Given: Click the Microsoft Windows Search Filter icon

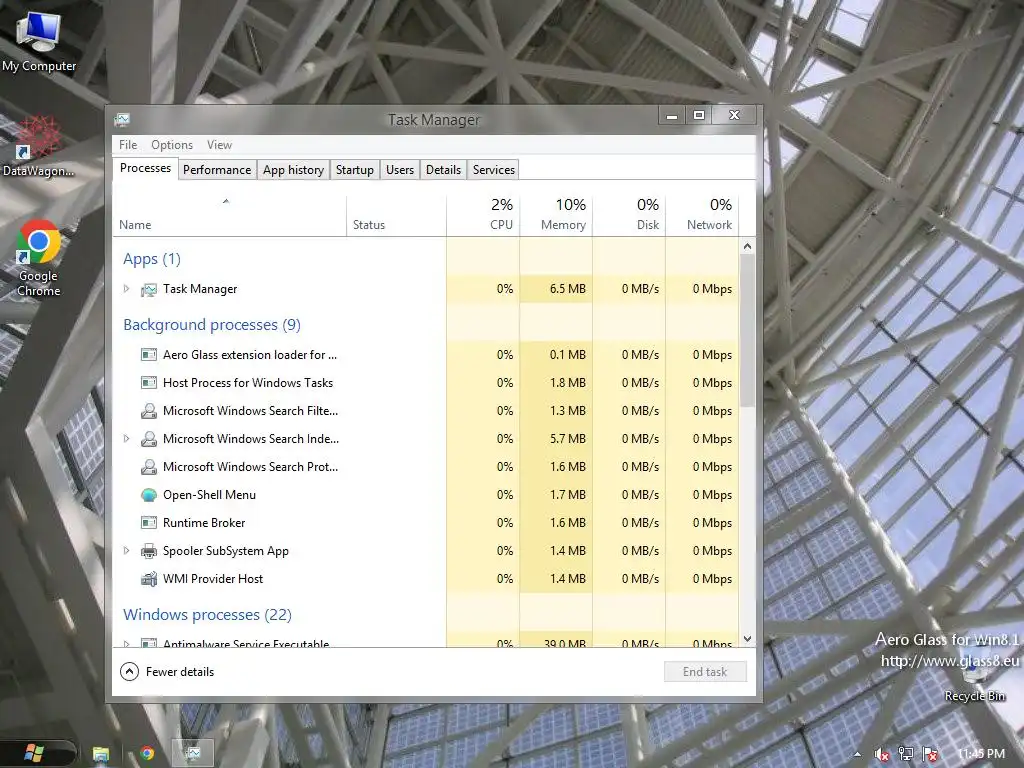Looking at the screenshot, I should click(149, 411).
